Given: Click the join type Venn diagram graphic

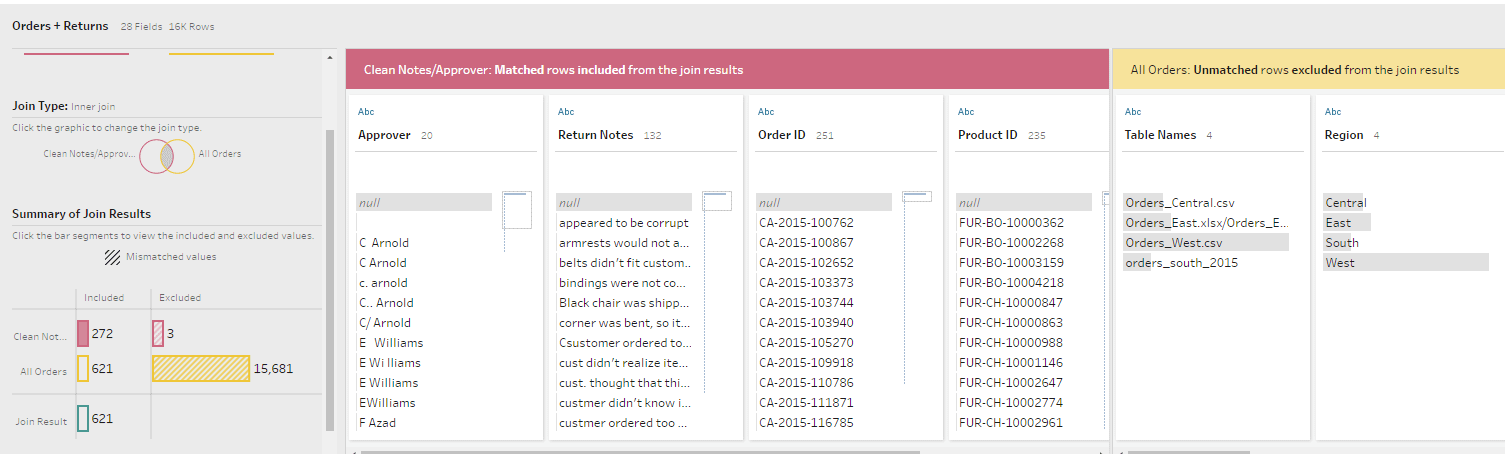Looking at the screenshot, I should [x=167, y=156].
